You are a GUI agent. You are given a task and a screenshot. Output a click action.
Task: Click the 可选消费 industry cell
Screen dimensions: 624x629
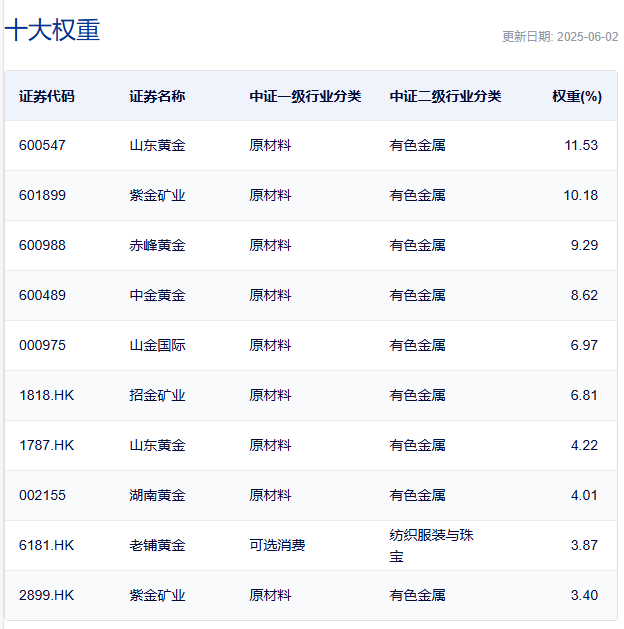[x=277, y=545]
